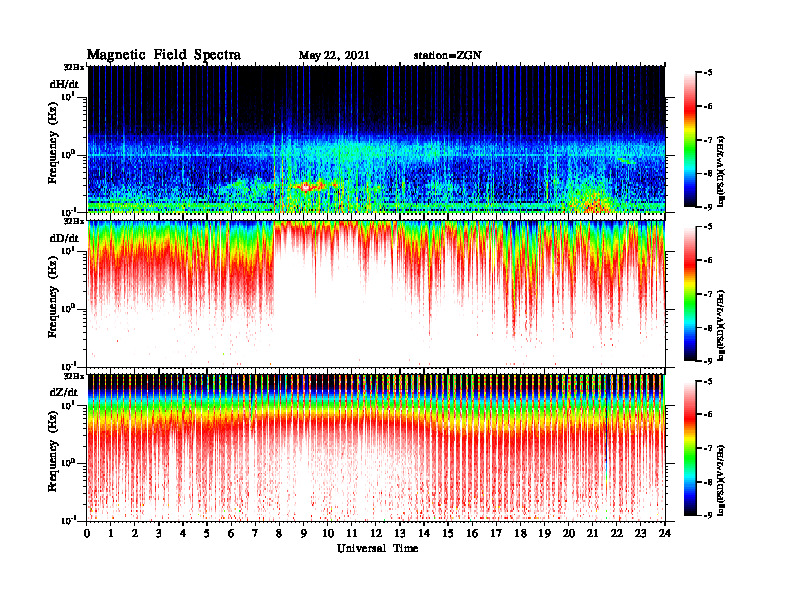Click time axis tick label "16"
Image resolution: width=792 pixels, height=612 pixels.
coord(472,534)
